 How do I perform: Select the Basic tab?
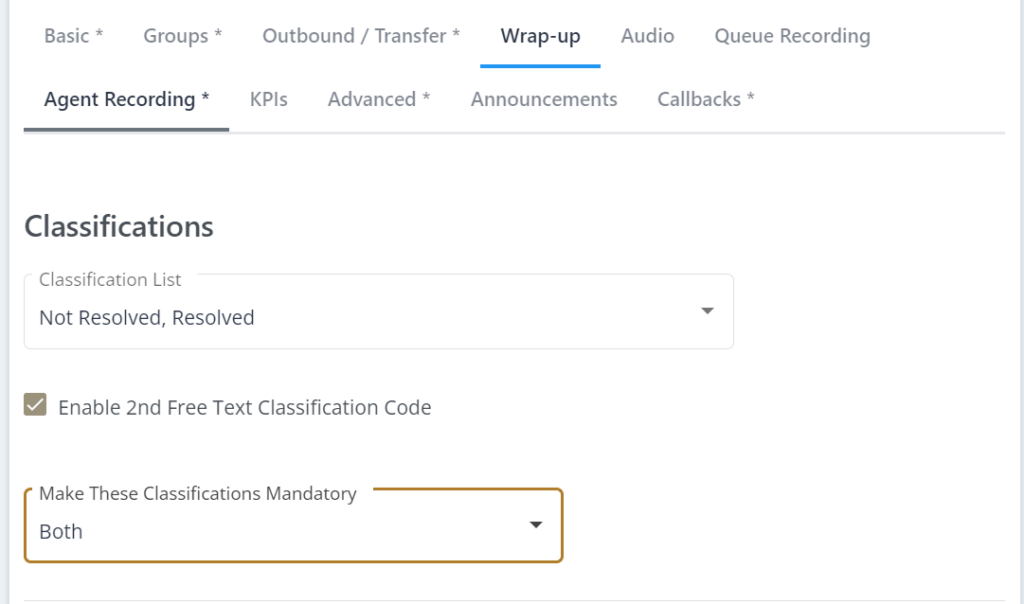73,36
